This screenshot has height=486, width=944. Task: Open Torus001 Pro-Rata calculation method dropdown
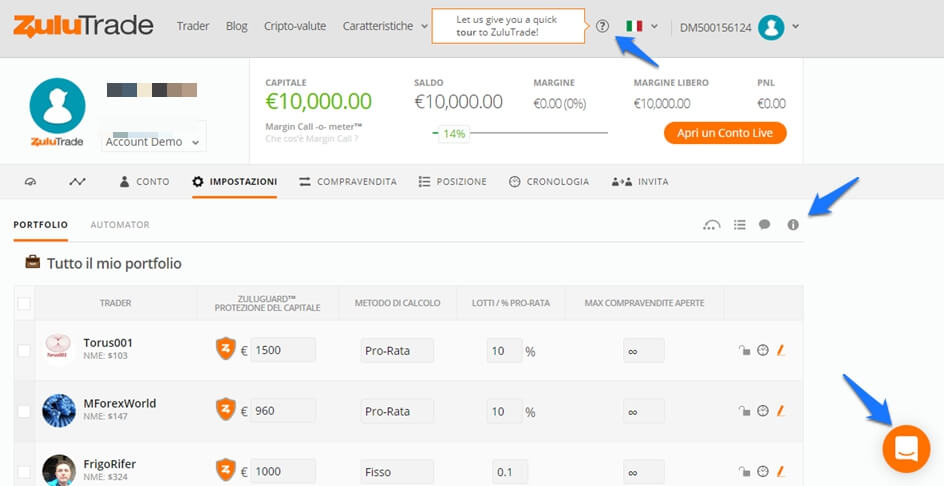397,350
